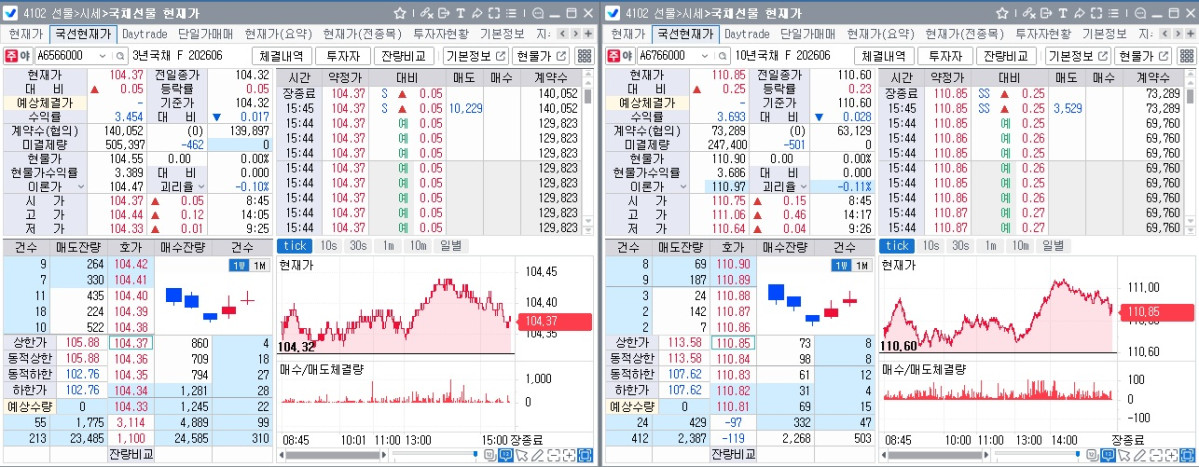Image resolution: width=1199 pixels, height=467 pixels.
Task: Switch to 기본정보 tab in right window
Action: point(1104,34)
